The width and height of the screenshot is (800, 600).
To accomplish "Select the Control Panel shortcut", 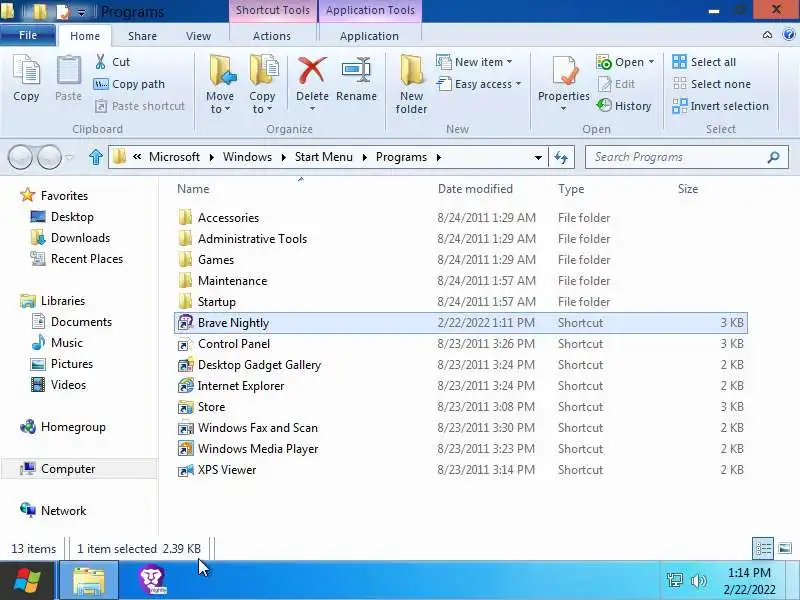I will 461,344.
